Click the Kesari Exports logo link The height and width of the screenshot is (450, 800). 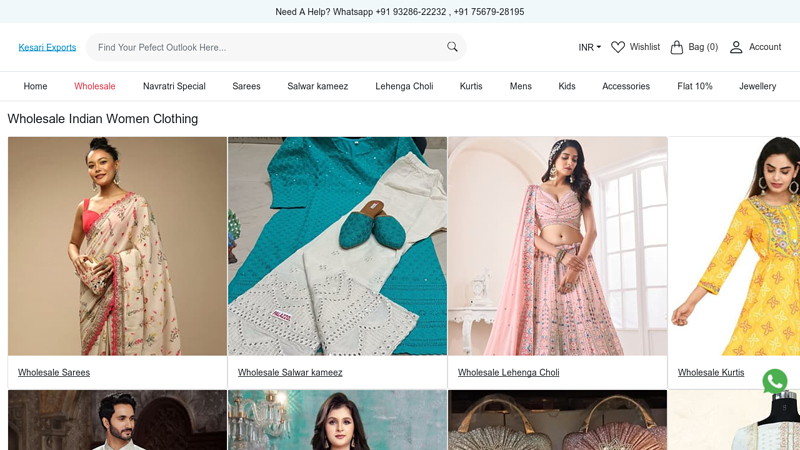coord(47,47)
